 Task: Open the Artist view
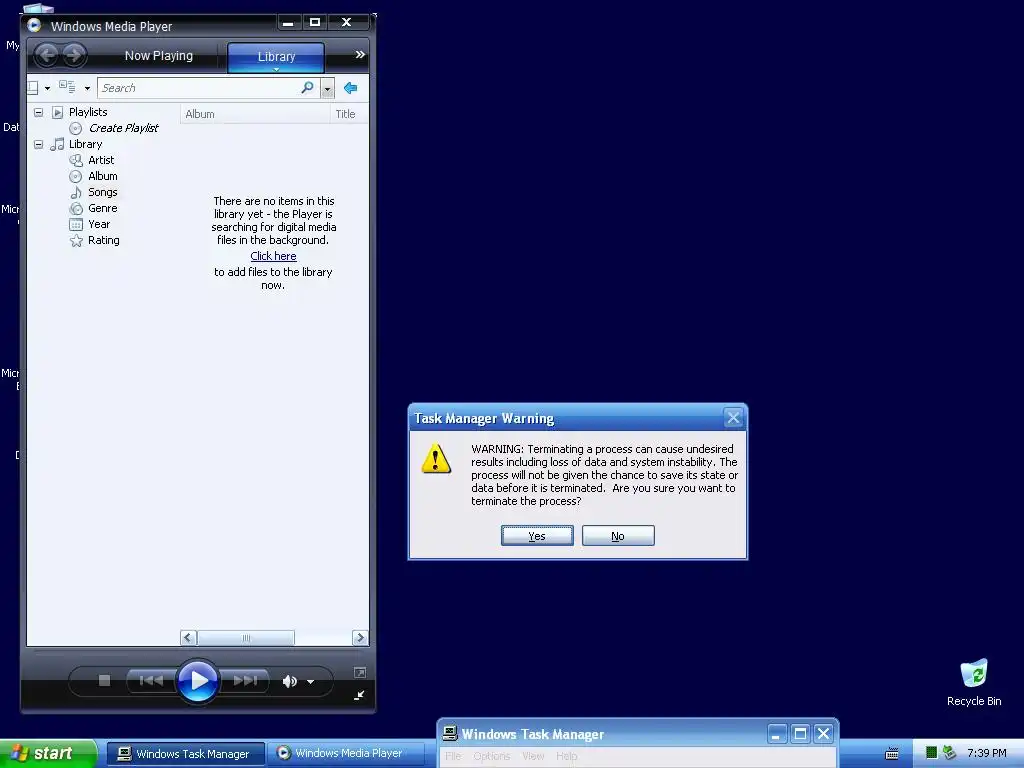(101, 160)
